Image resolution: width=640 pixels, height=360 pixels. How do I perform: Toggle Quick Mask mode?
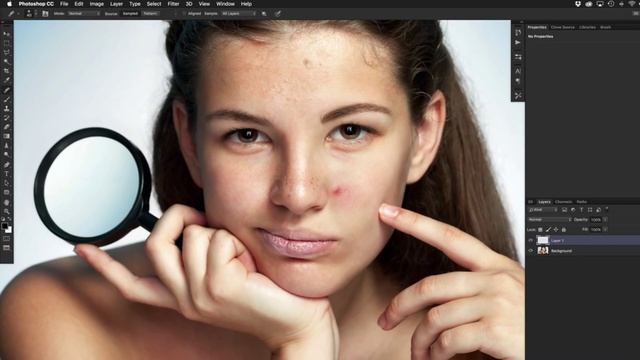(7, 239)
